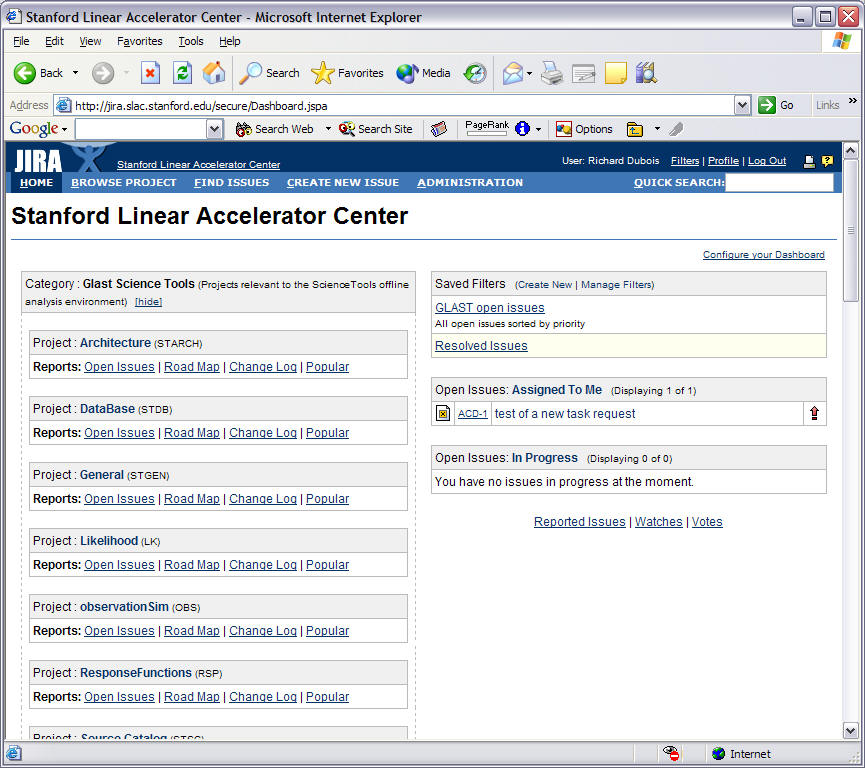Image resolution: width=865 pixels, height=768 pixels.
Task: Open Likelihood project Change Log report
Action: pos(263,565)
